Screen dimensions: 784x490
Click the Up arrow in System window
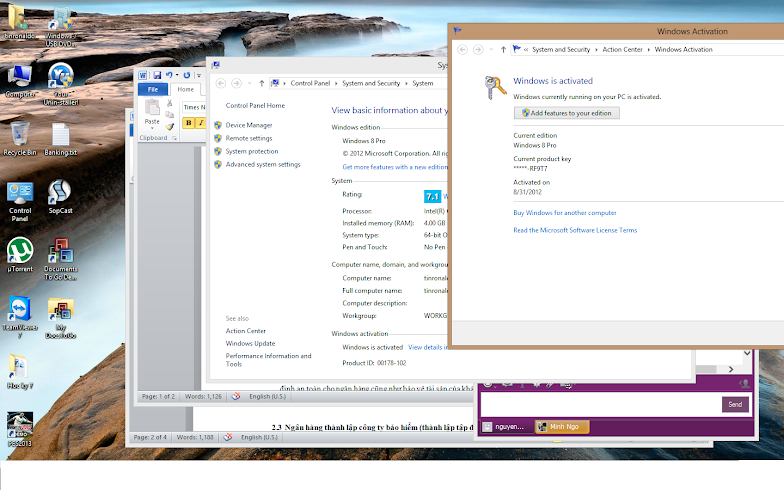pyautogui.click(x=262, y=84)
